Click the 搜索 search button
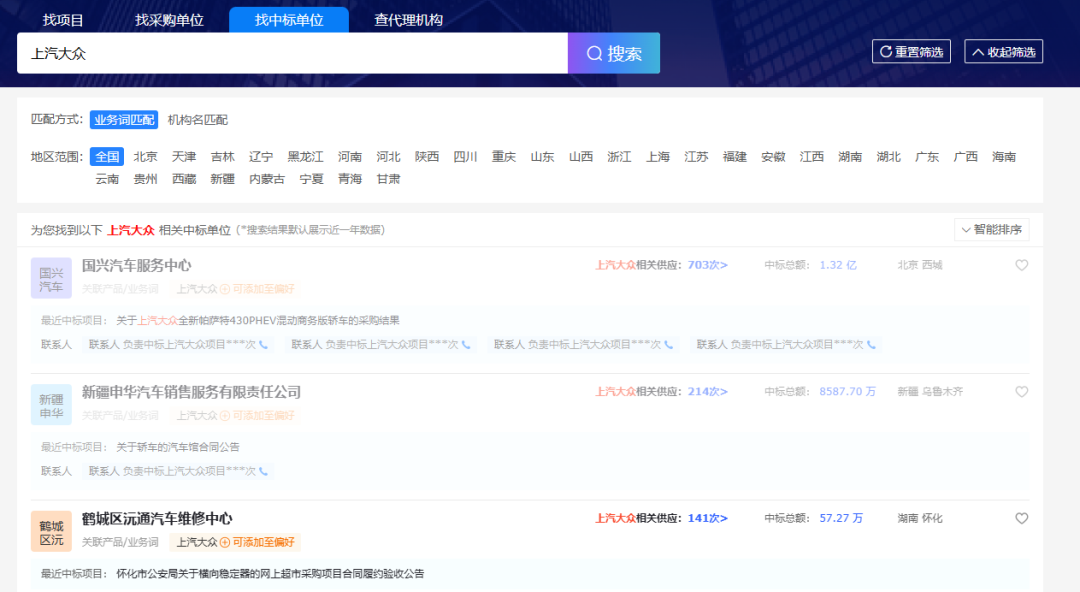 coord(614,53)
